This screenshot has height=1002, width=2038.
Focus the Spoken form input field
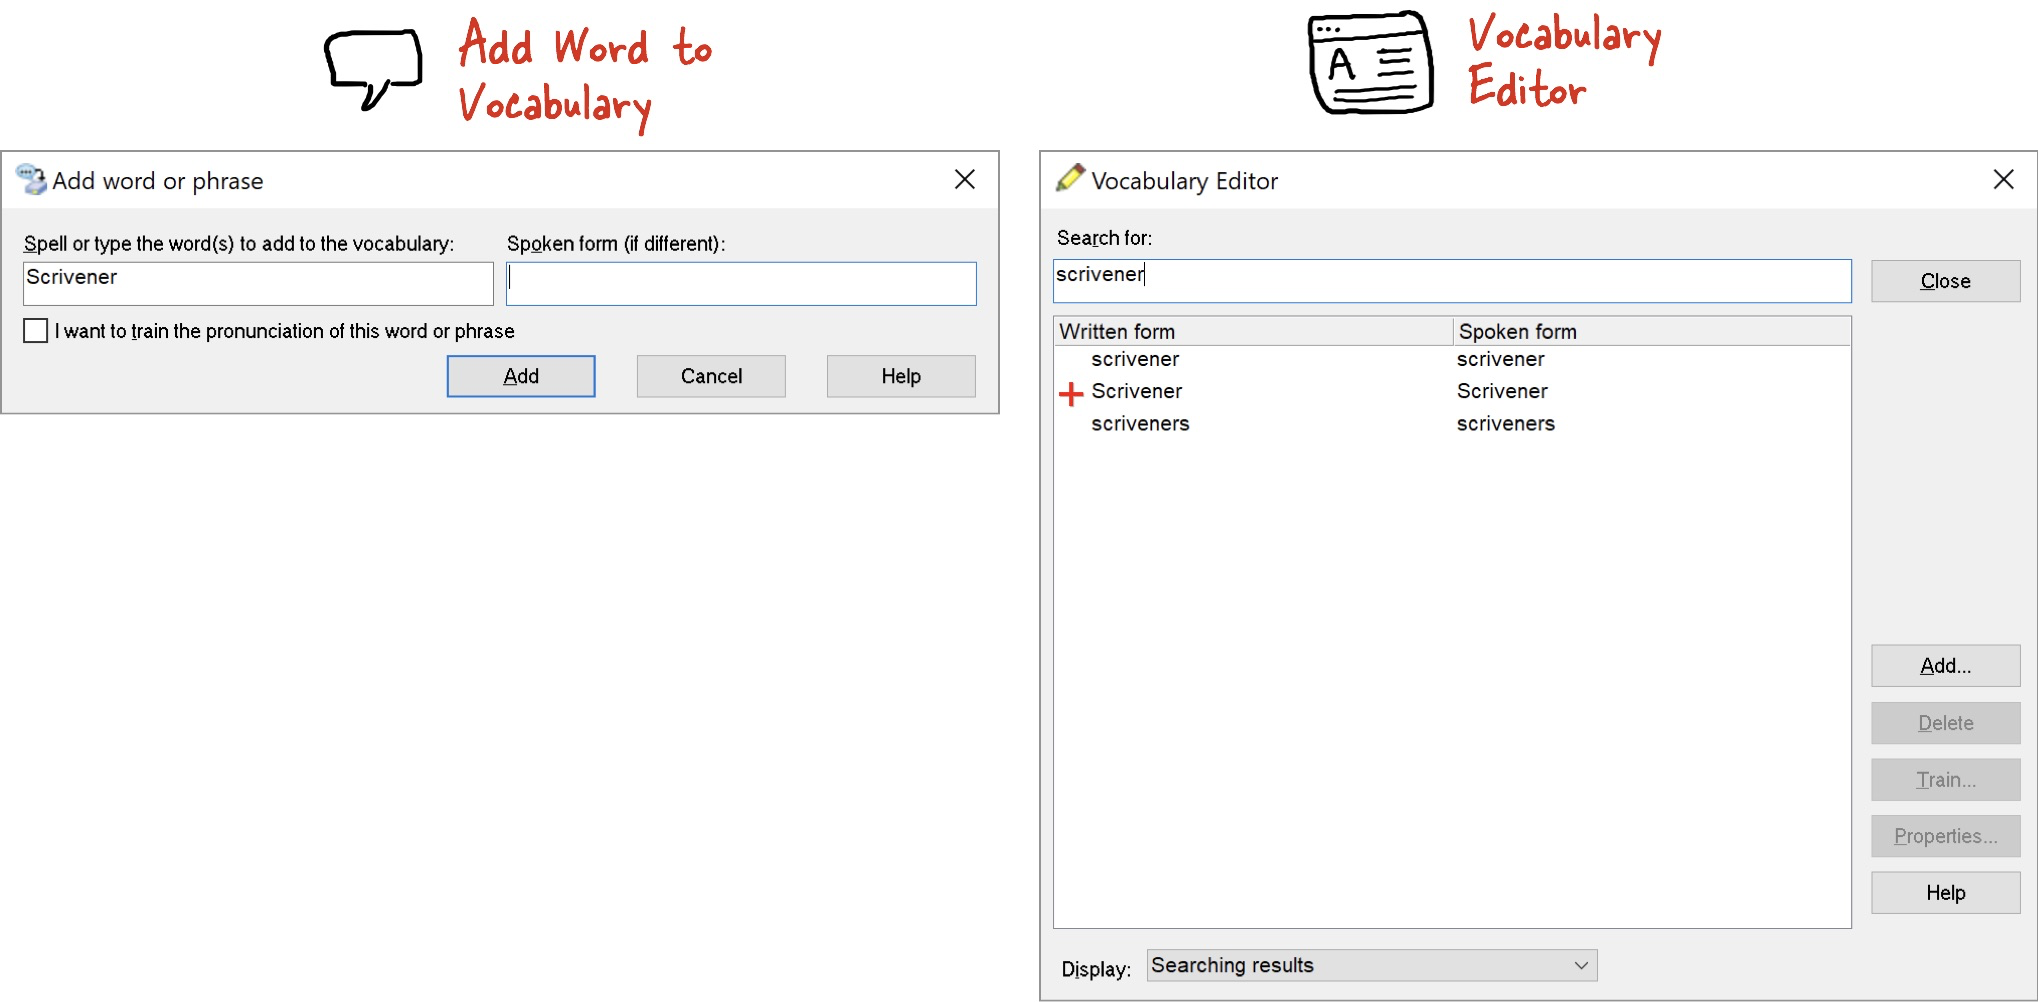click(x=741, y=284)
